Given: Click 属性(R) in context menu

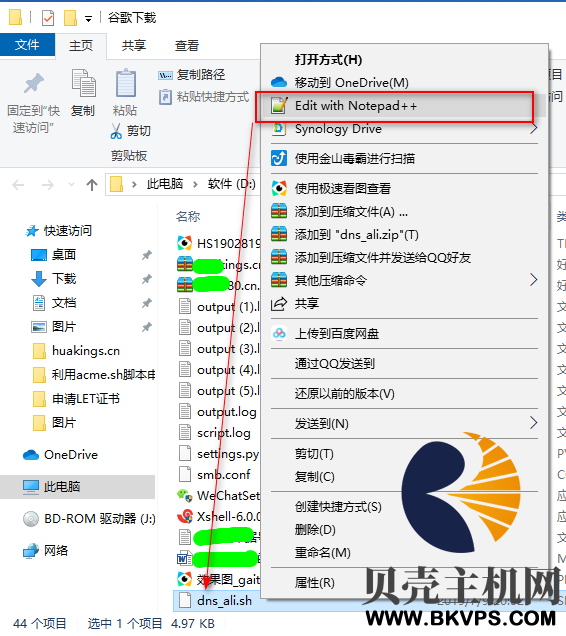Looking at the screenshot, I should pyautogui.click(x=314, y=582).
